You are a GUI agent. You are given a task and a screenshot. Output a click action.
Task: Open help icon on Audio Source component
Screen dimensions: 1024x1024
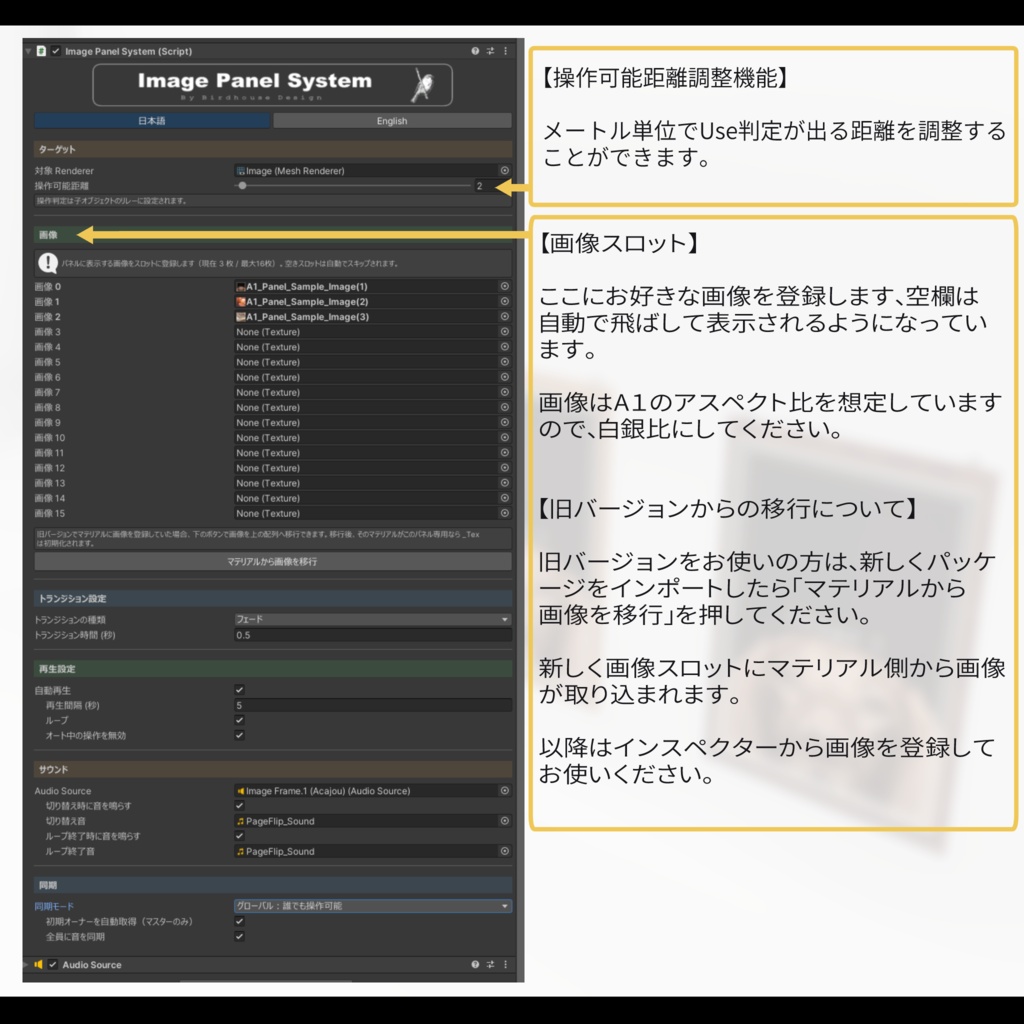point(475,965)
